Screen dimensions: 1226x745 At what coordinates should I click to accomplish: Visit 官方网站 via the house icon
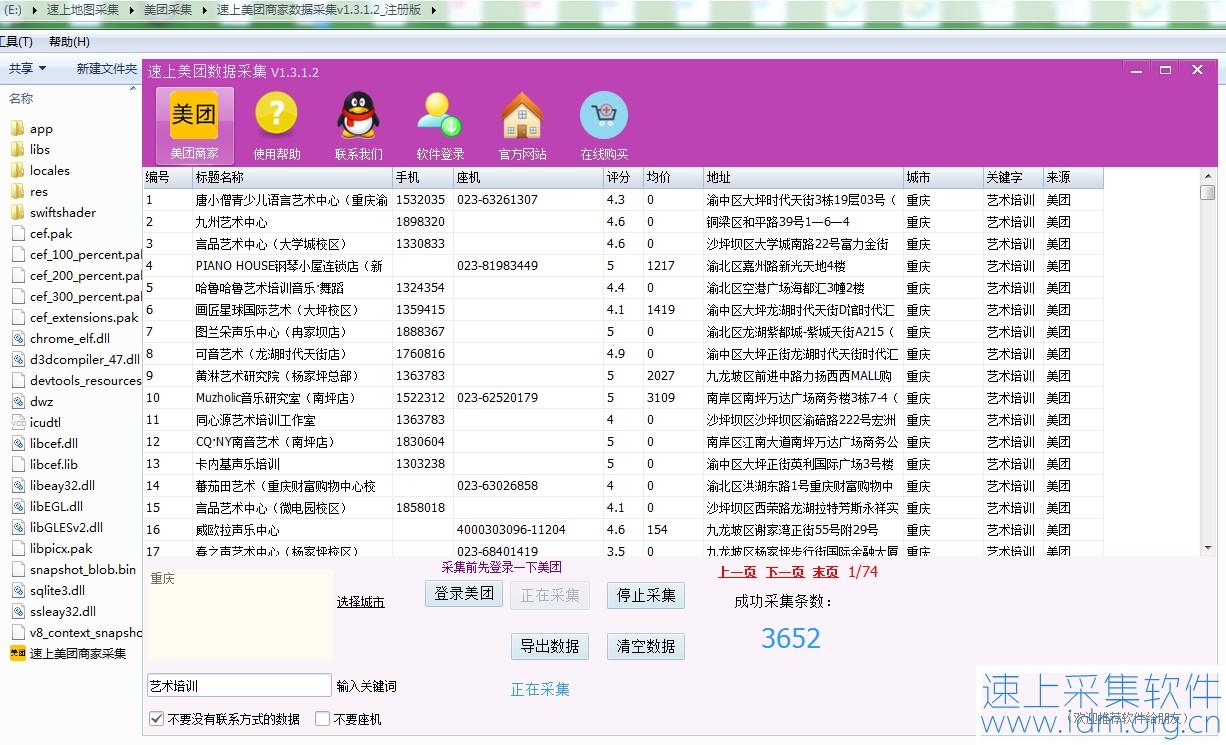[x=522, y=125]
